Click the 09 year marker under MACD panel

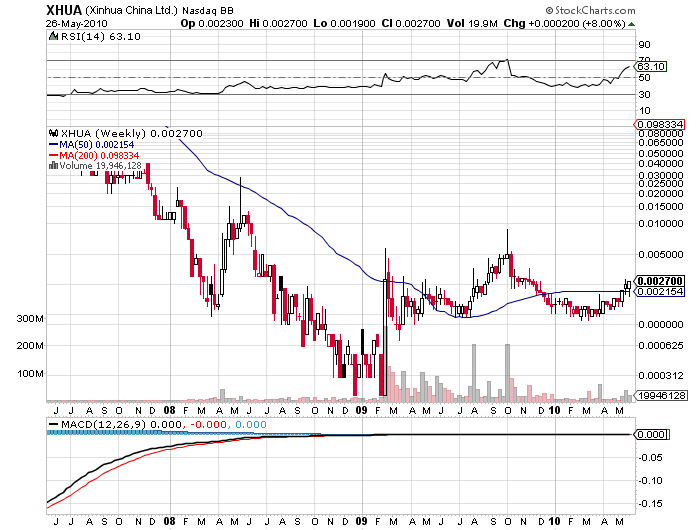point(362,522)
